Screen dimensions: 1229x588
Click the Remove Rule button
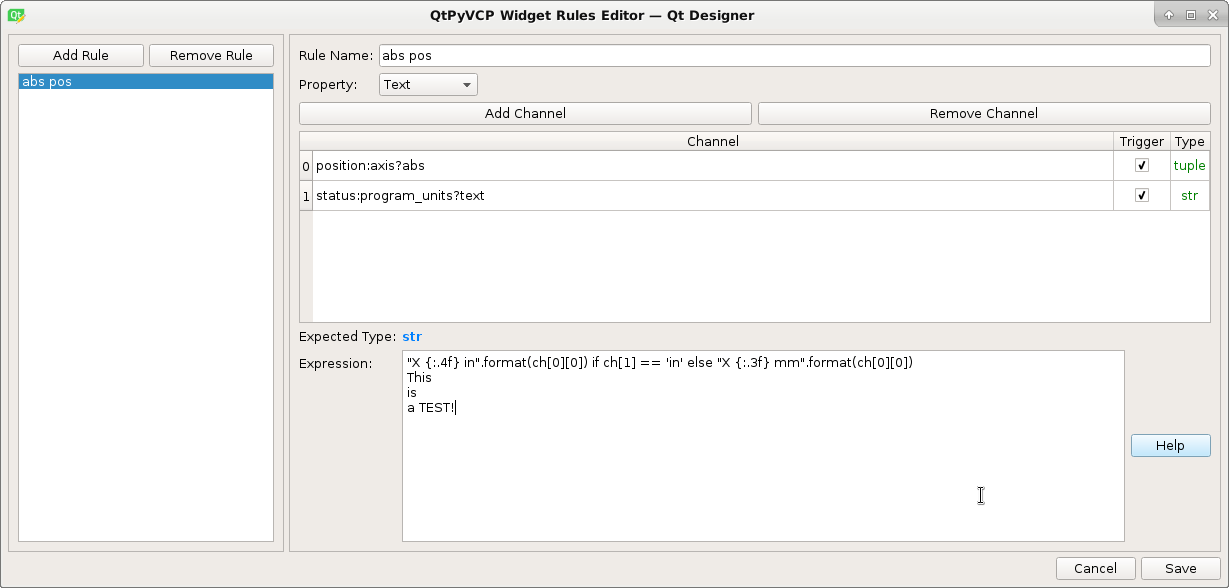pos(211,55)
